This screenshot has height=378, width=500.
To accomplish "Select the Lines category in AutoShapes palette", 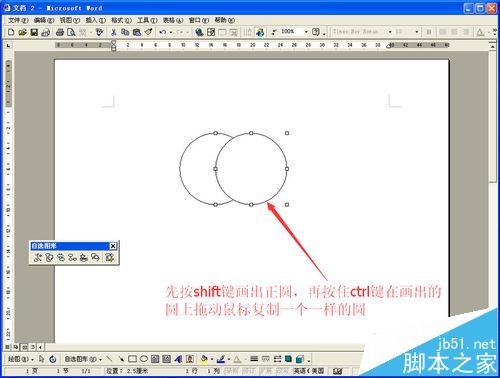I will pyautogui.click(x=38, y=257).
